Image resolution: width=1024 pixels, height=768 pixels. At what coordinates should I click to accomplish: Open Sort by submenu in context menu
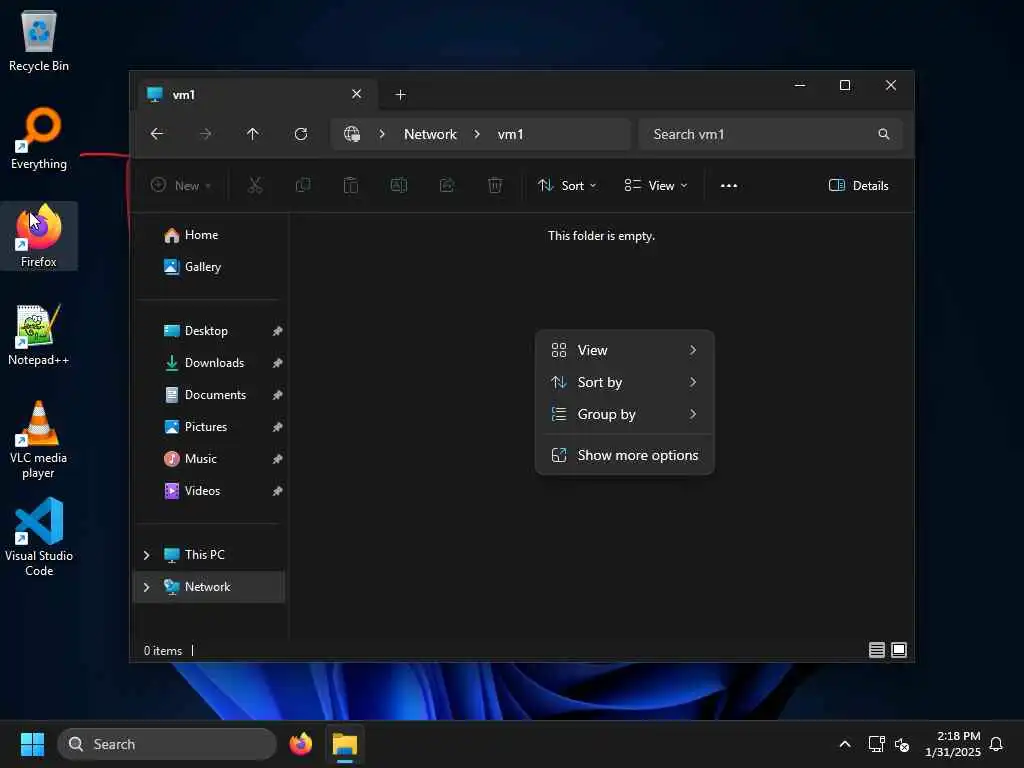click(624, 382)
